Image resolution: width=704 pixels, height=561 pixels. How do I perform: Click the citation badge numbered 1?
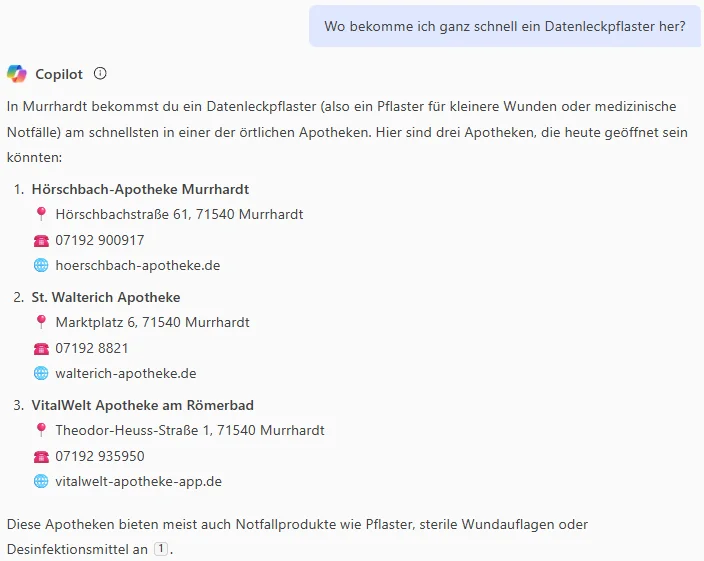click(161, 548)
